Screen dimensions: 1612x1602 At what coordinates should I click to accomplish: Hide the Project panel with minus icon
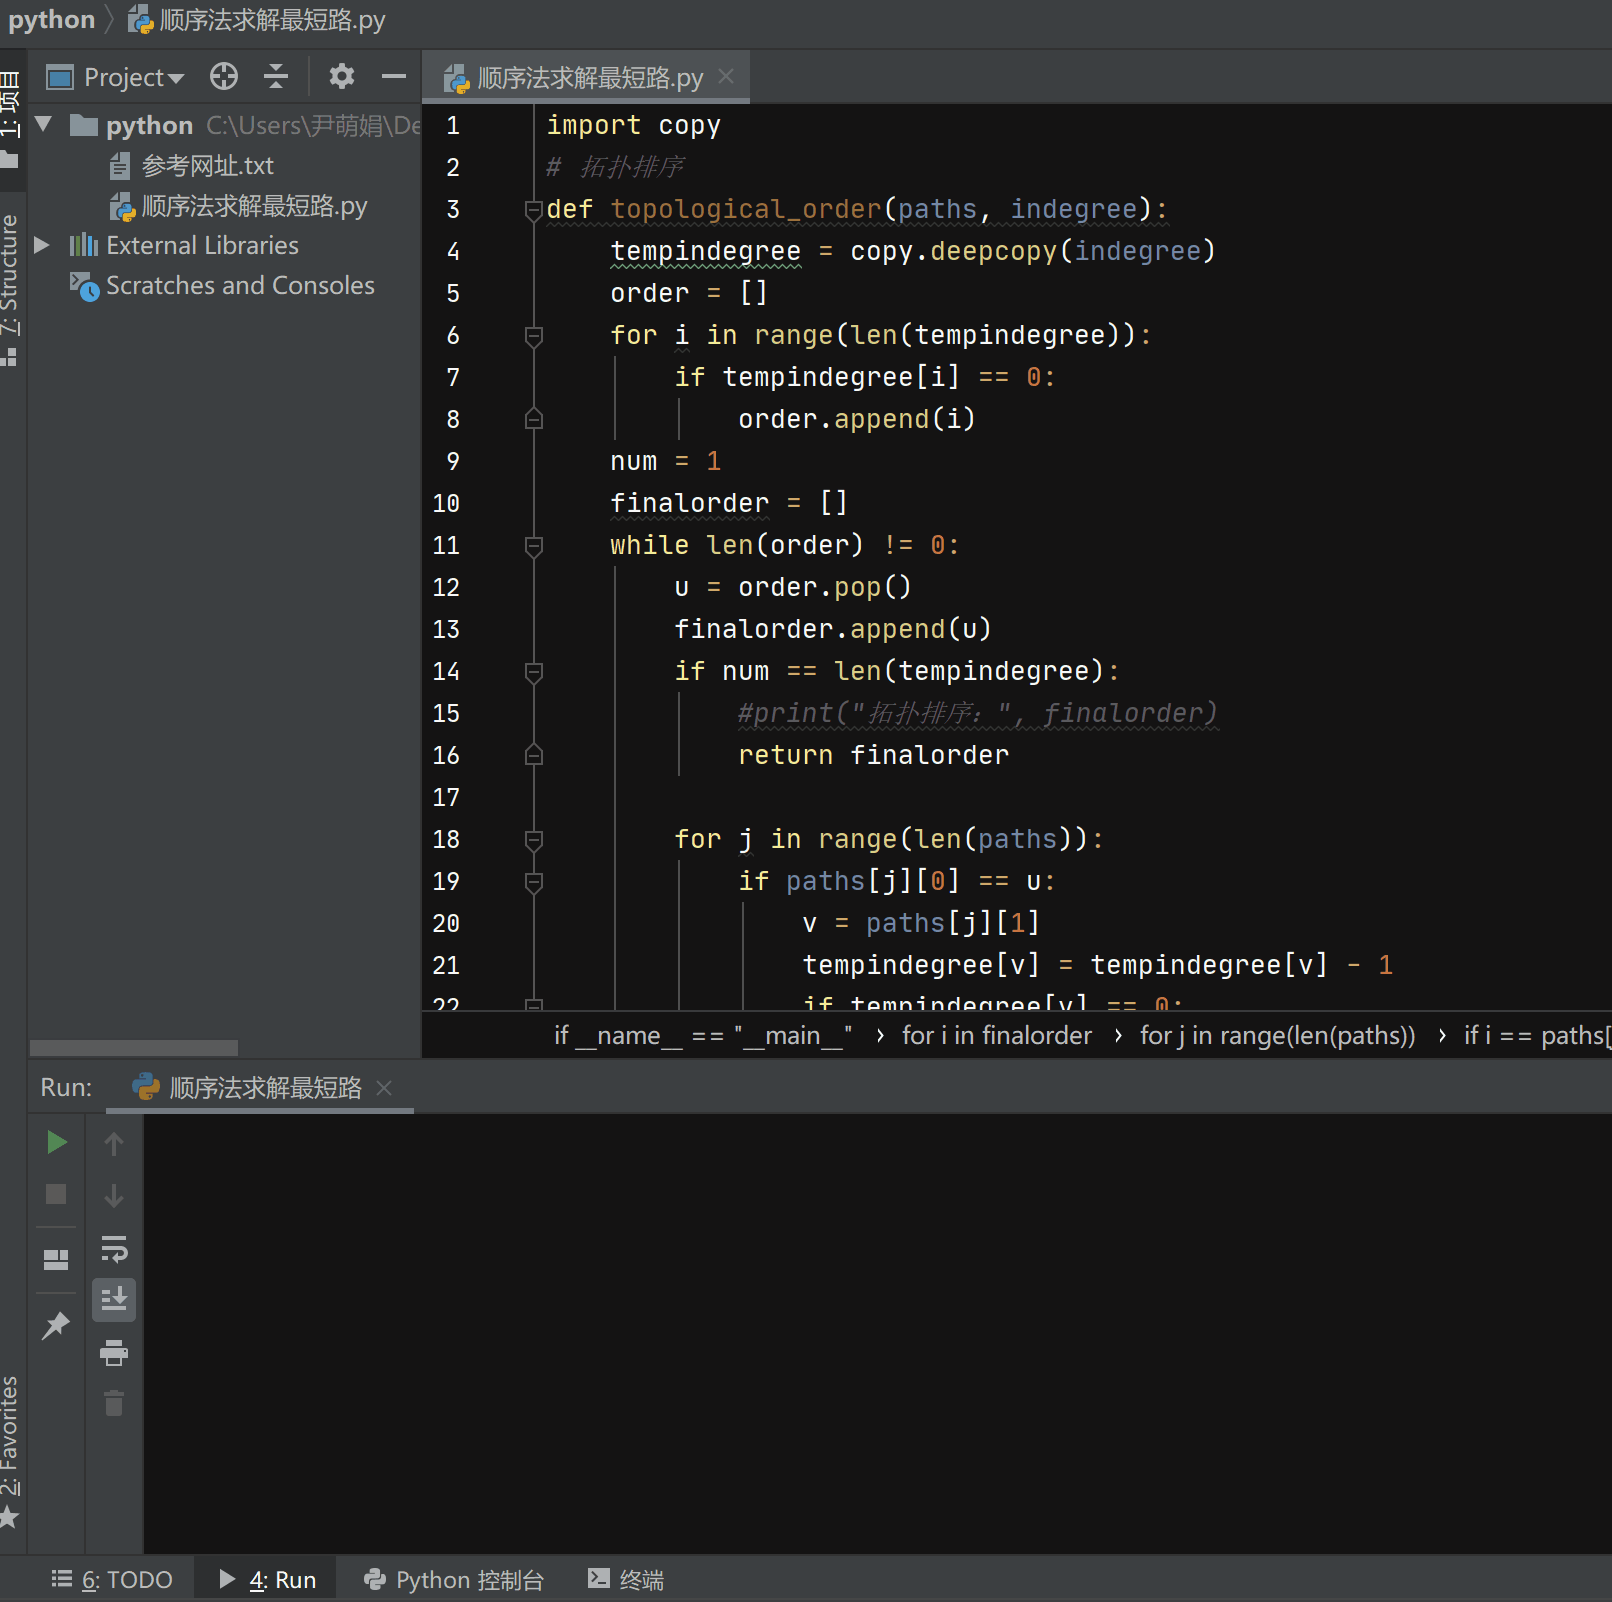394,77
